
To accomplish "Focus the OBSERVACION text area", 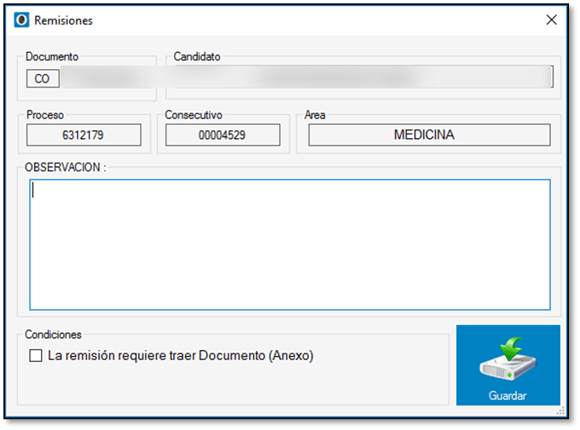I will pyautogui.click(x=290, y=245).
